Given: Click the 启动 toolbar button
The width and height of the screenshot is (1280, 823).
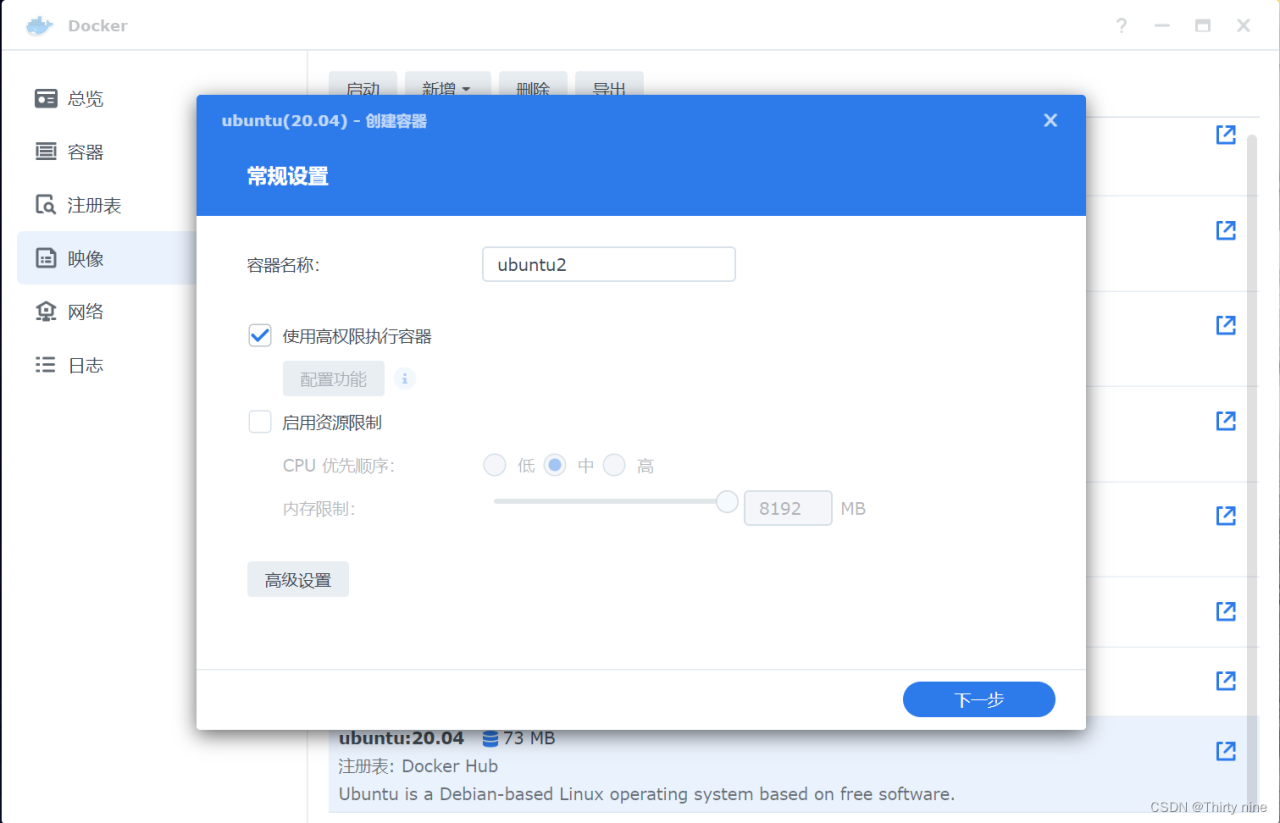Looking at the screenshot, I should (x=362, y=89).
